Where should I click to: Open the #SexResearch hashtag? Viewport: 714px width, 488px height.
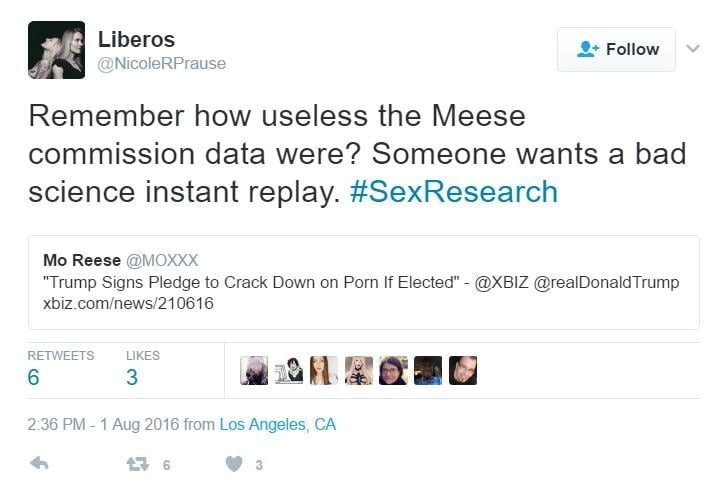point(454,191)
